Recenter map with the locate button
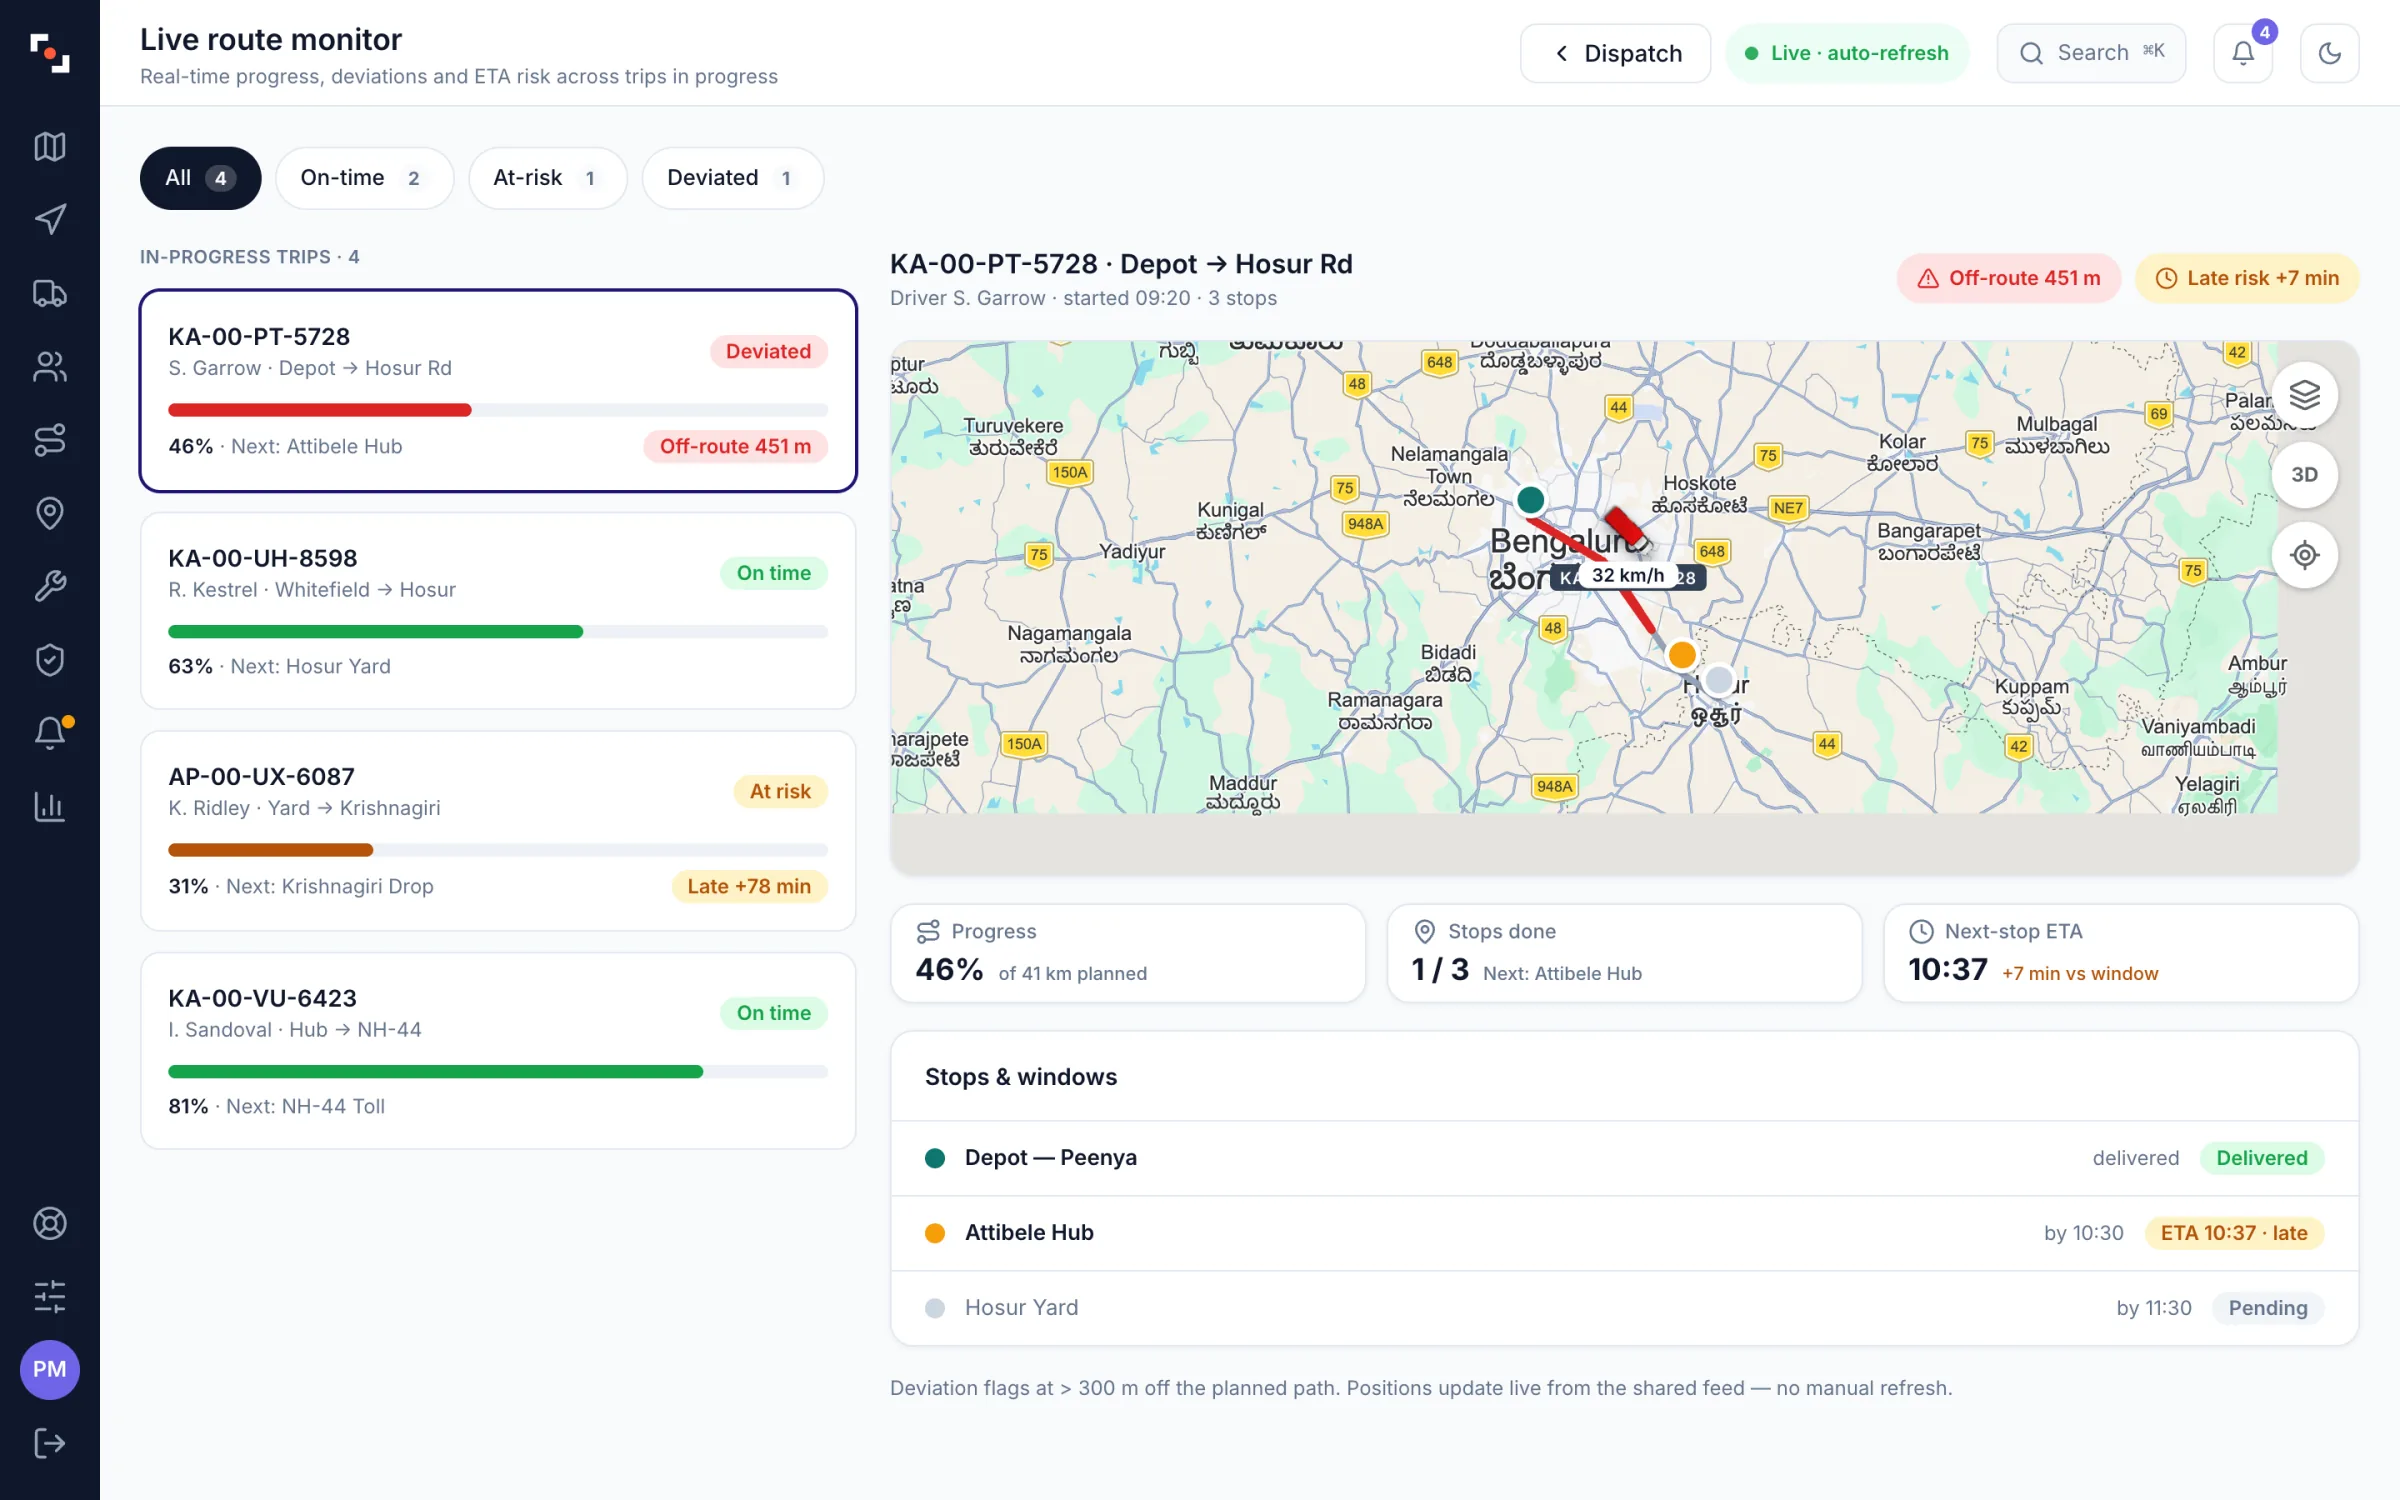Image resolution: width=2400 pixels, height=1500 pixels. pos(2304,555)
